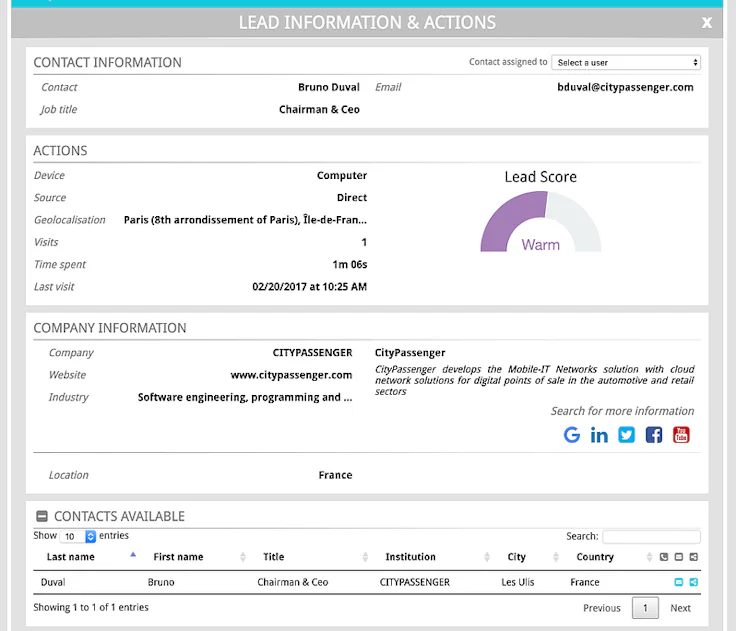Share Duval contact via blue share icon
The width and height of the screenshot is (736, 631).
[x=694, y=582]
